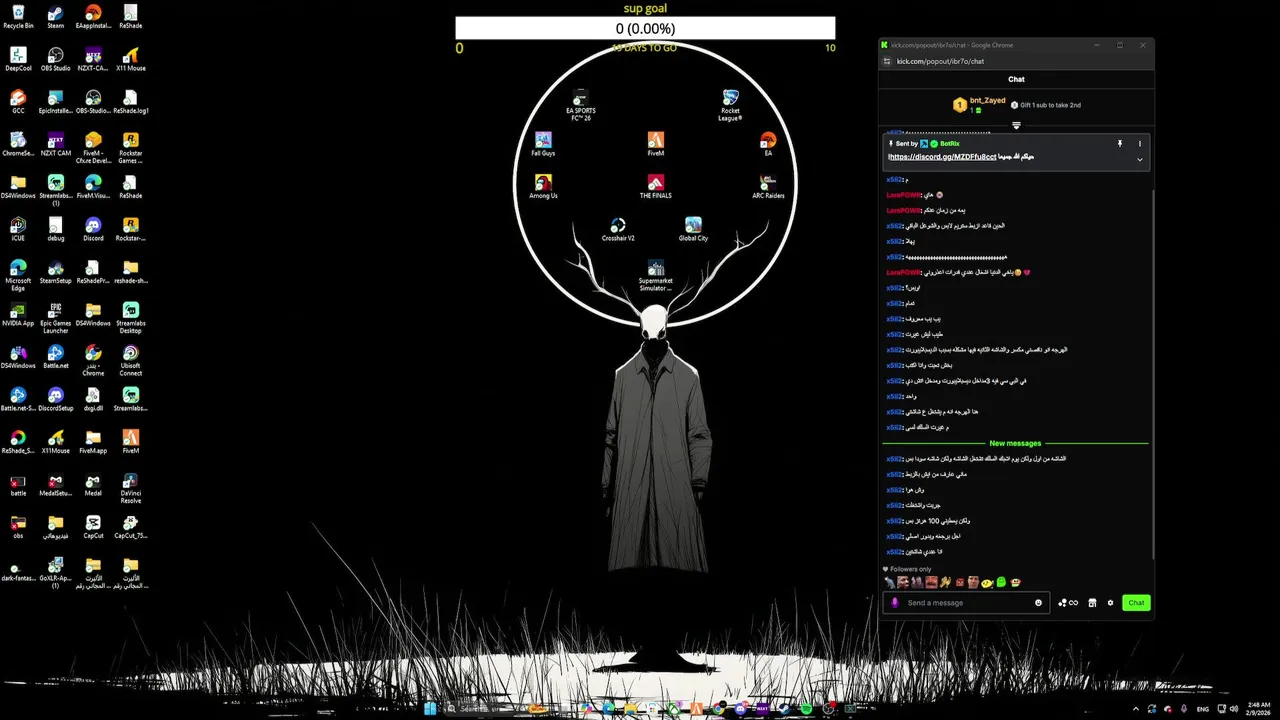Launch Supermarket Simulator shortcut
Viewport: 1280px width, 720px height.
pyautogui.click(x=655, y=275)
